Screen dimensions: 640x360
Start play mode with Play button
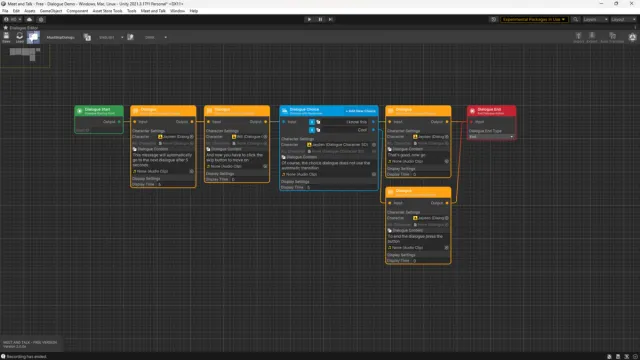(x=309, y=19)
